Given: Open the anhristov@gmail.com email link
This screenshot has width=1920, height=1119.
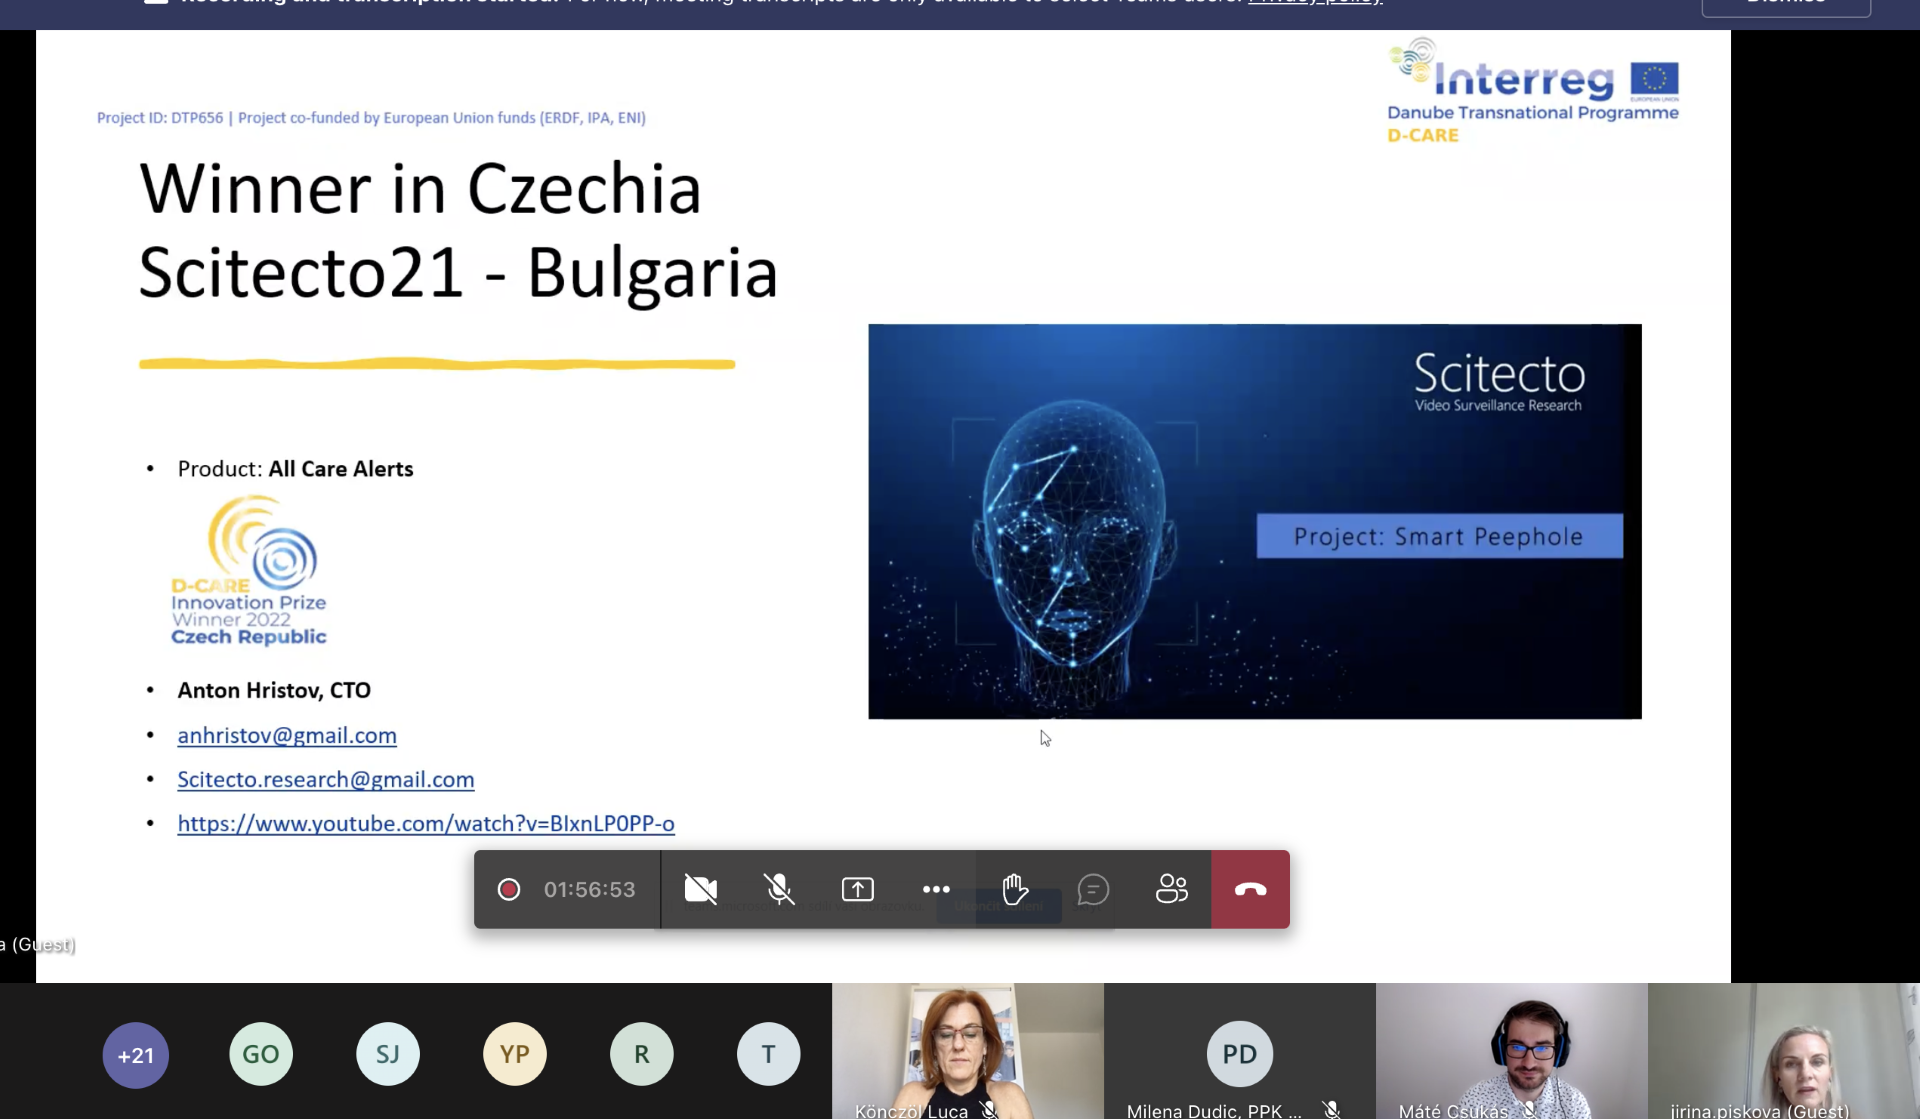Looking at the screenshot, I should click(x=287, y=735).
